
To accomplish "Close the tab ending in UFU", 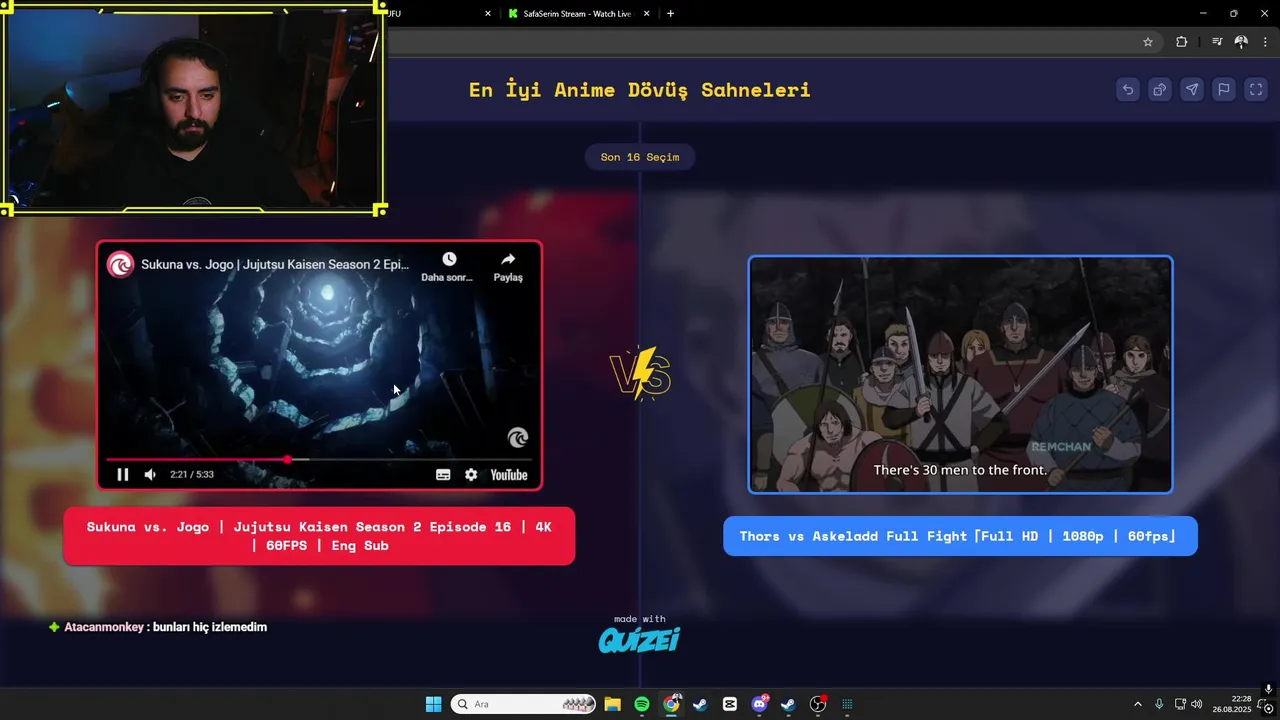I will pos(488,14).
